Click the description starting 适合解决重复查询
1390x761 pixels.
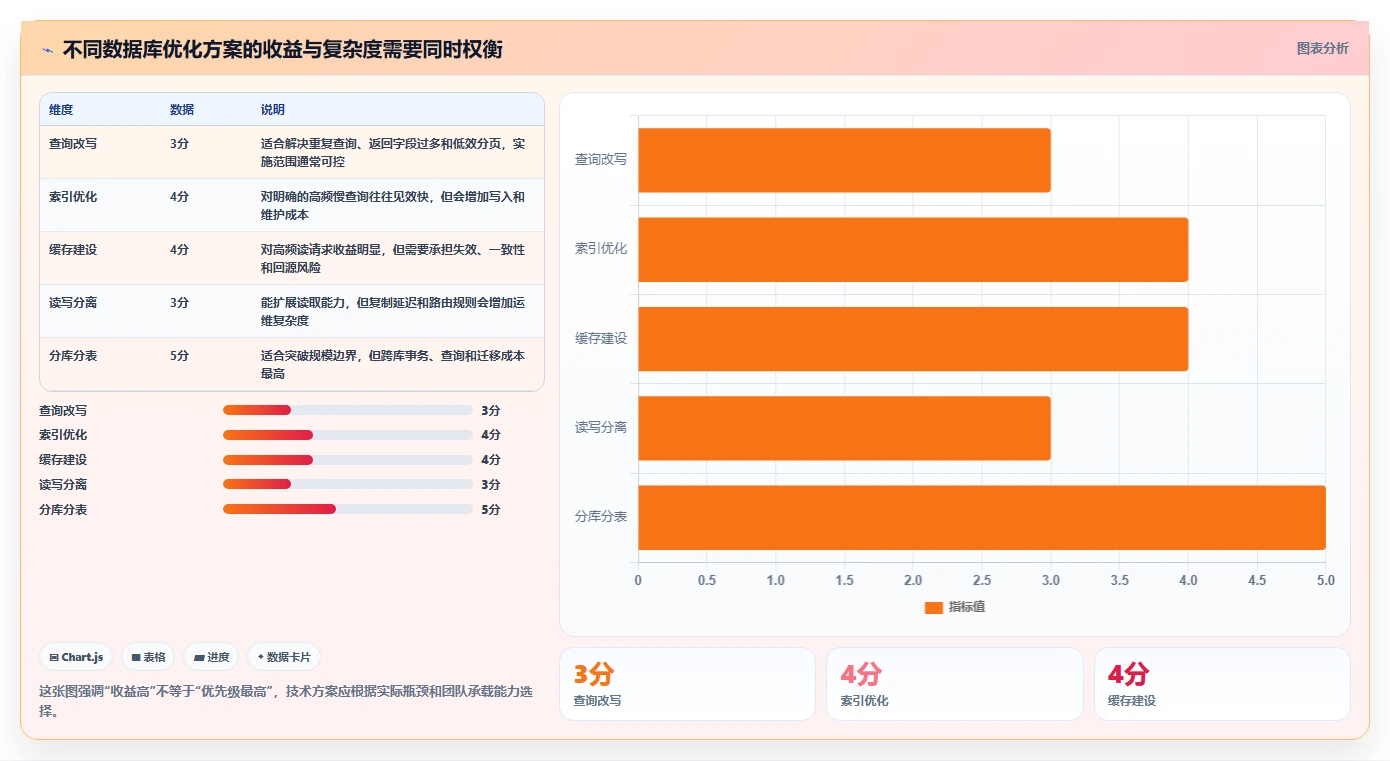tap(393, 152)
